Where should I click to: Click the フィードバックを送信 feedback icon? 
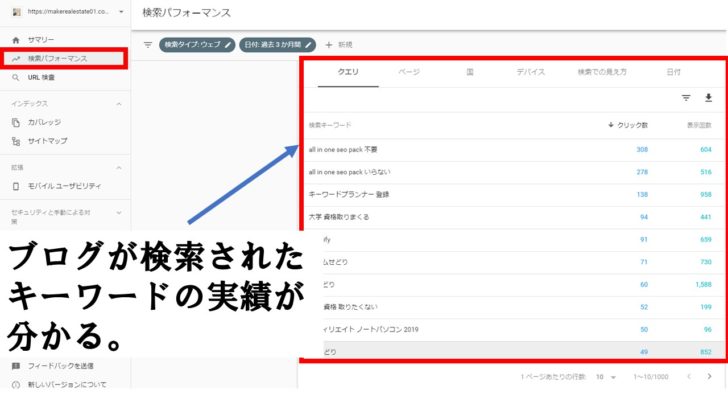click(15, 367)
